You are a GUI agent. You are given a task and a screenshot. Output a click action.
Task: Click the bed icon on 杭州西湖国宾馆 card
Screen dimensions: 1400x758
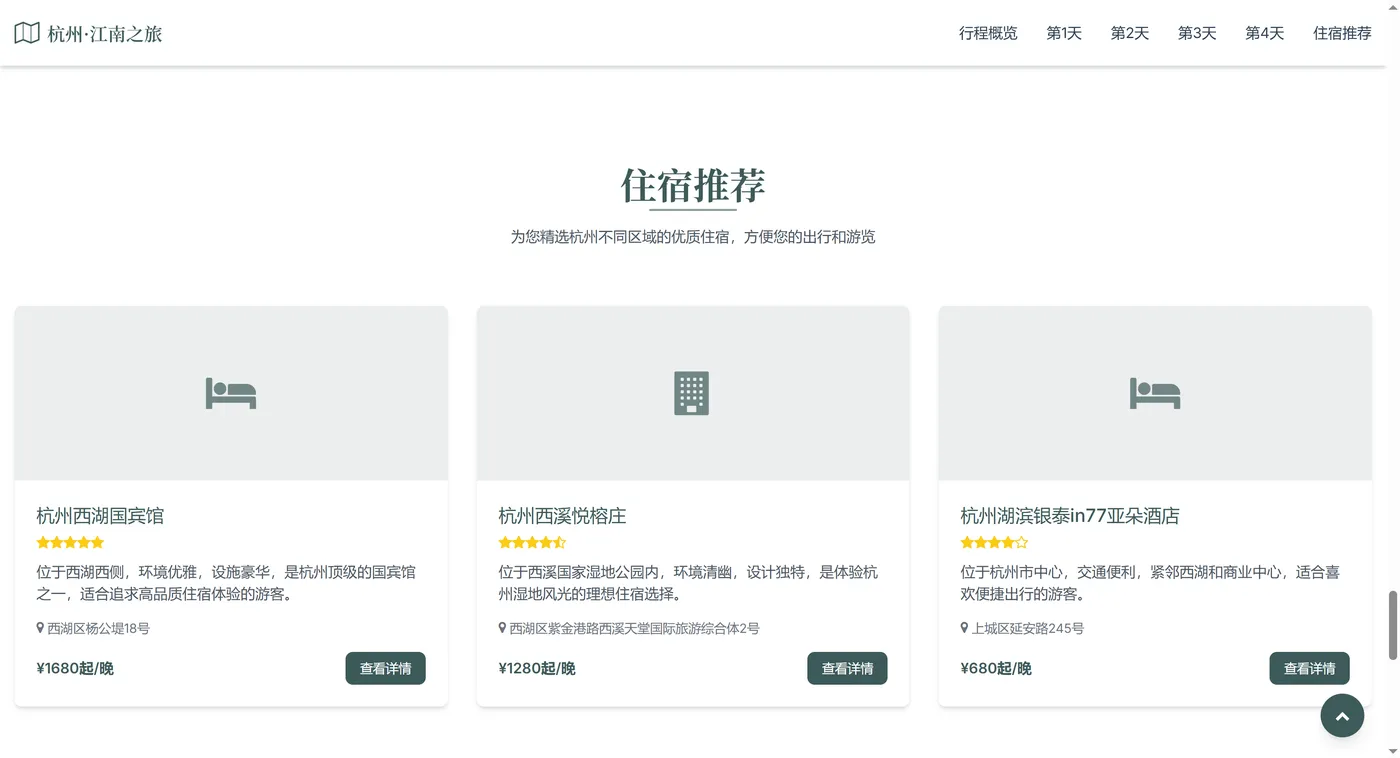[x=231, y=393]
